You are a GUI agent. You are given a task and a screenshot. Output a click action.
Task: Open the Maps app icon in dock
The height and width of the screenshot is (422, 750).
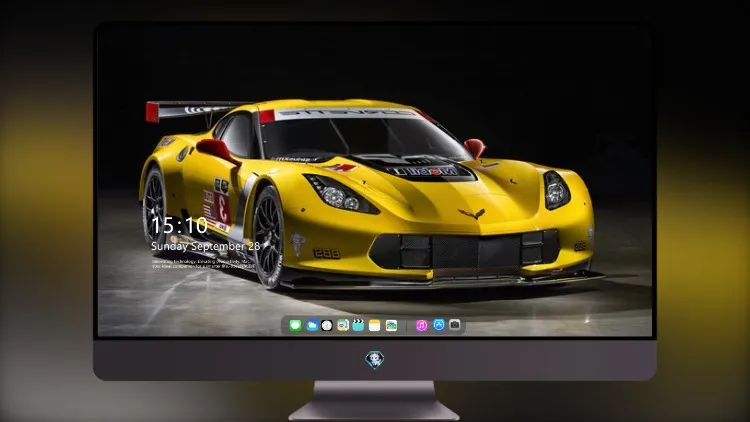pyautogui.click(x=342, y=325)
